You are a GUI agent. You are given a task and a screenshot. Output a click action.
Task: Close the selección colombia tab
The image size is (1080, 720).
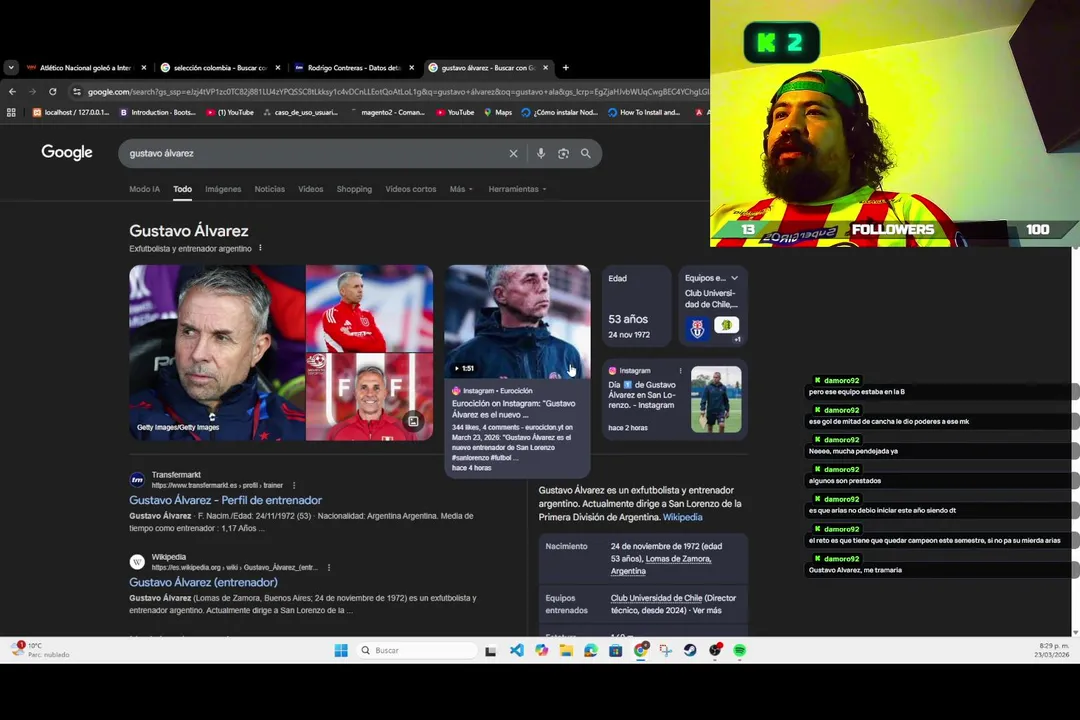tap(278, 68)
